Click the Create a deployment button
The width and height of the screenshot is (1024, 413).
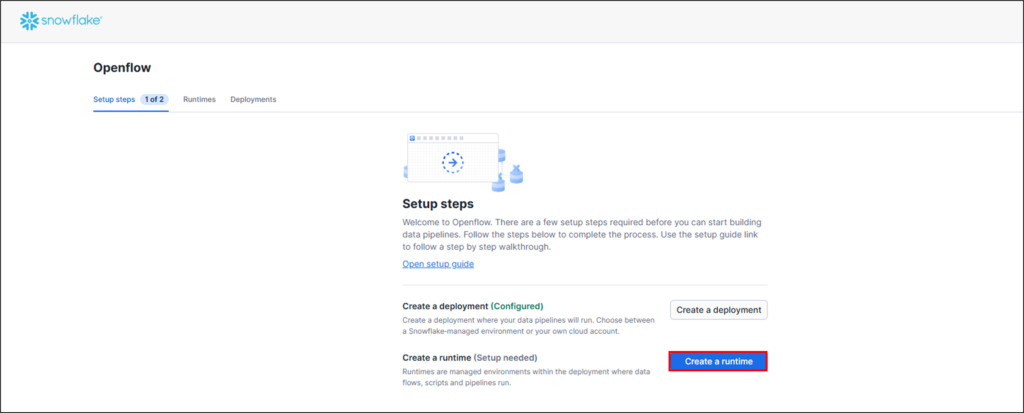[718, 310]
